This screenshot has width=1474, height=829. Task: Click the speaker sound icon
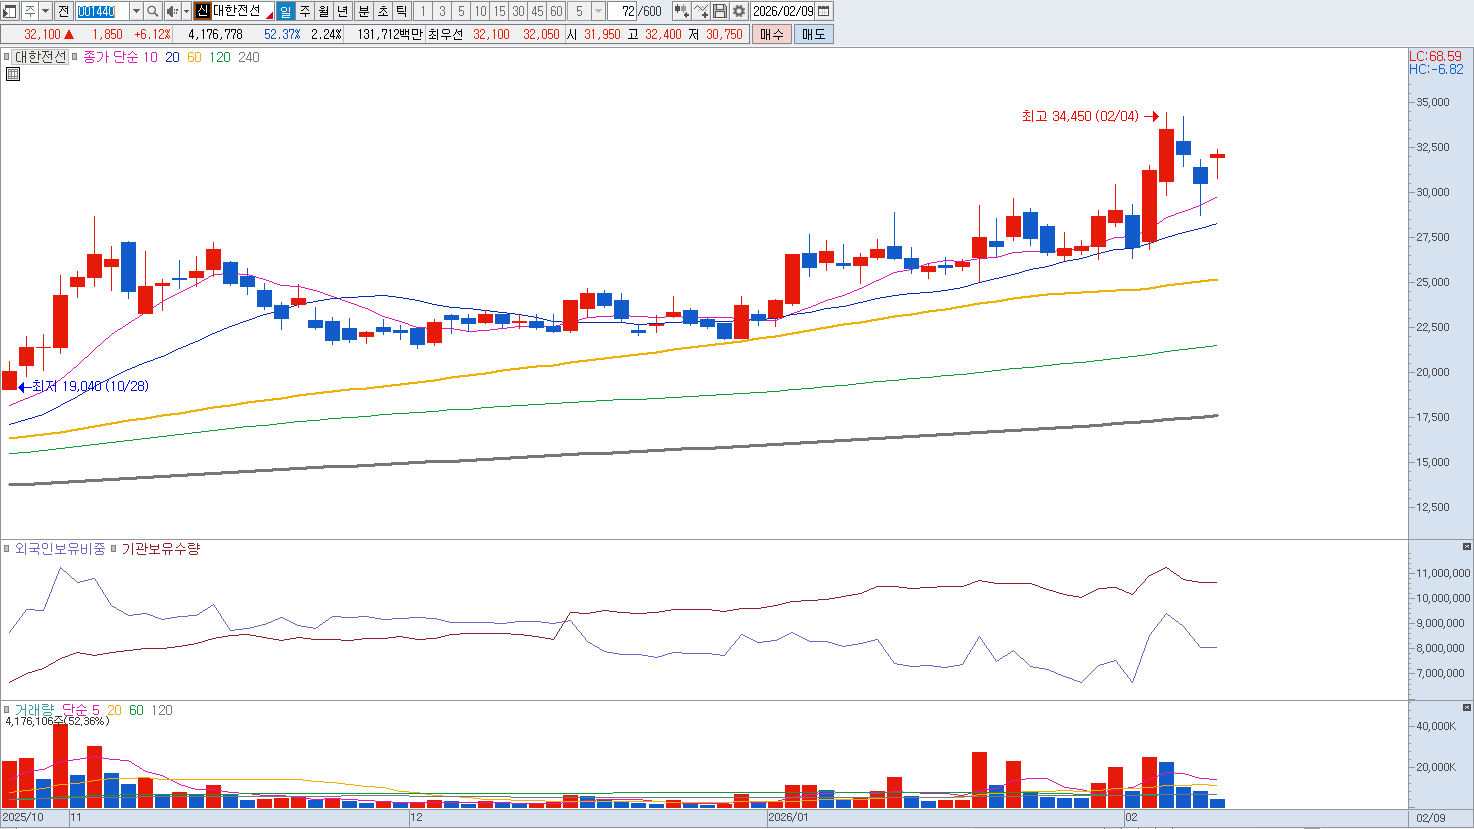171,11
